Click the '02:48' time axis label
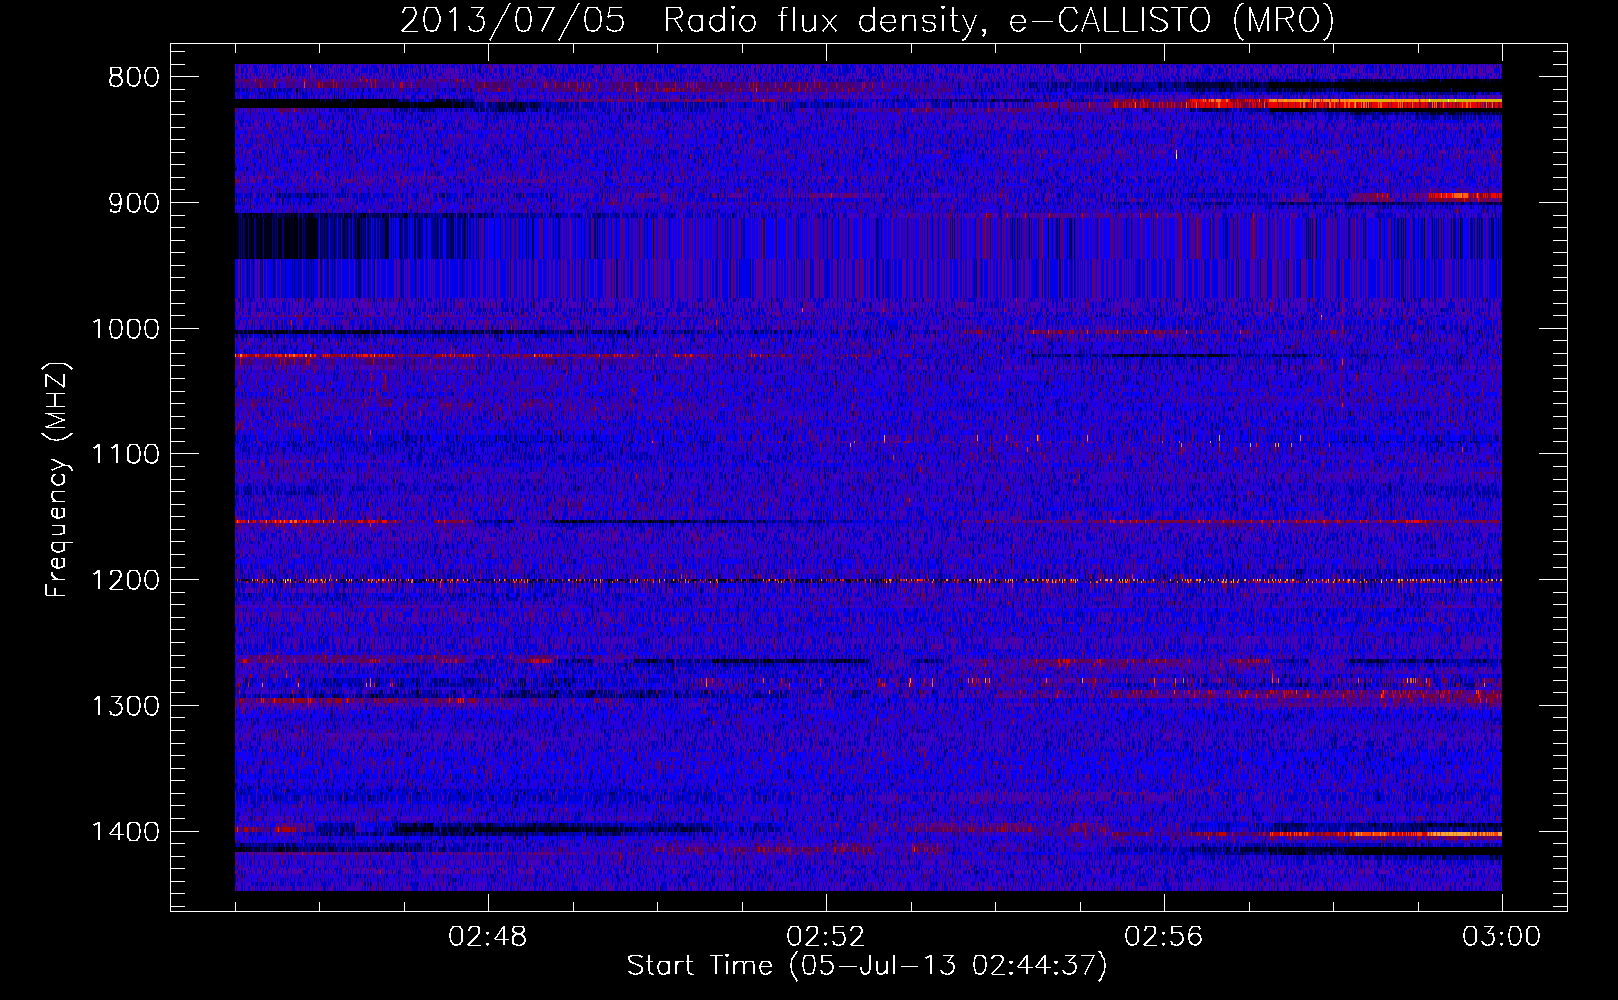Image resolution: width=1618 pixels, height=1000 pixels. 488,937
